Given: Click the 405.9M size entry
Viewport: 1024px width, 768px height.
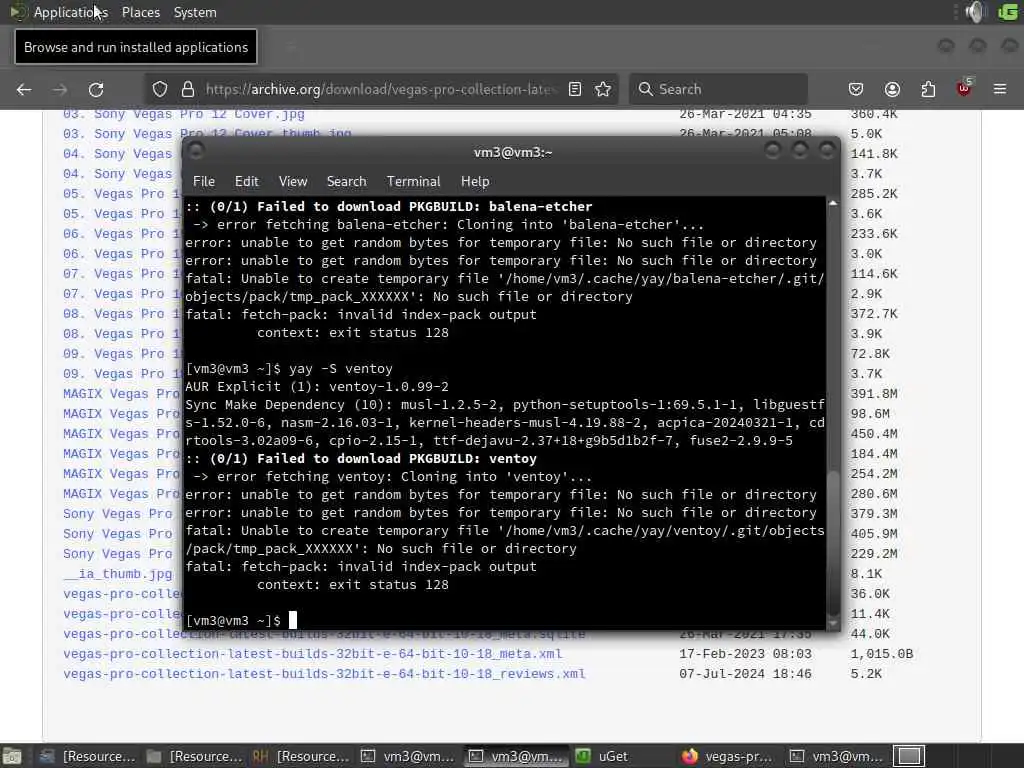Looking at the screenshot, I should (874, 534).
